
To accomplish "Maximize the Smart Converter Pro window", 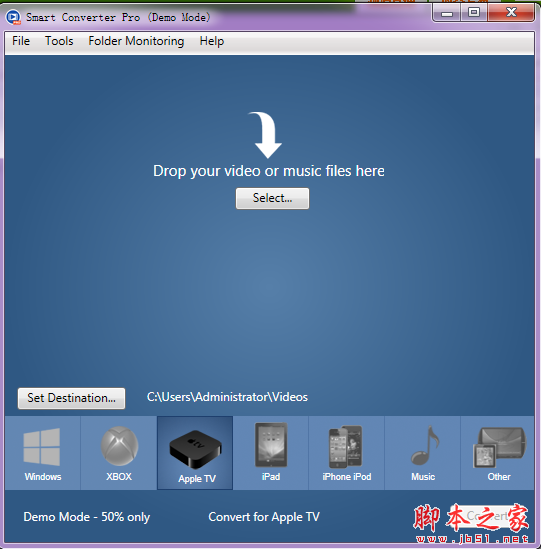I will tap(474, 13).
